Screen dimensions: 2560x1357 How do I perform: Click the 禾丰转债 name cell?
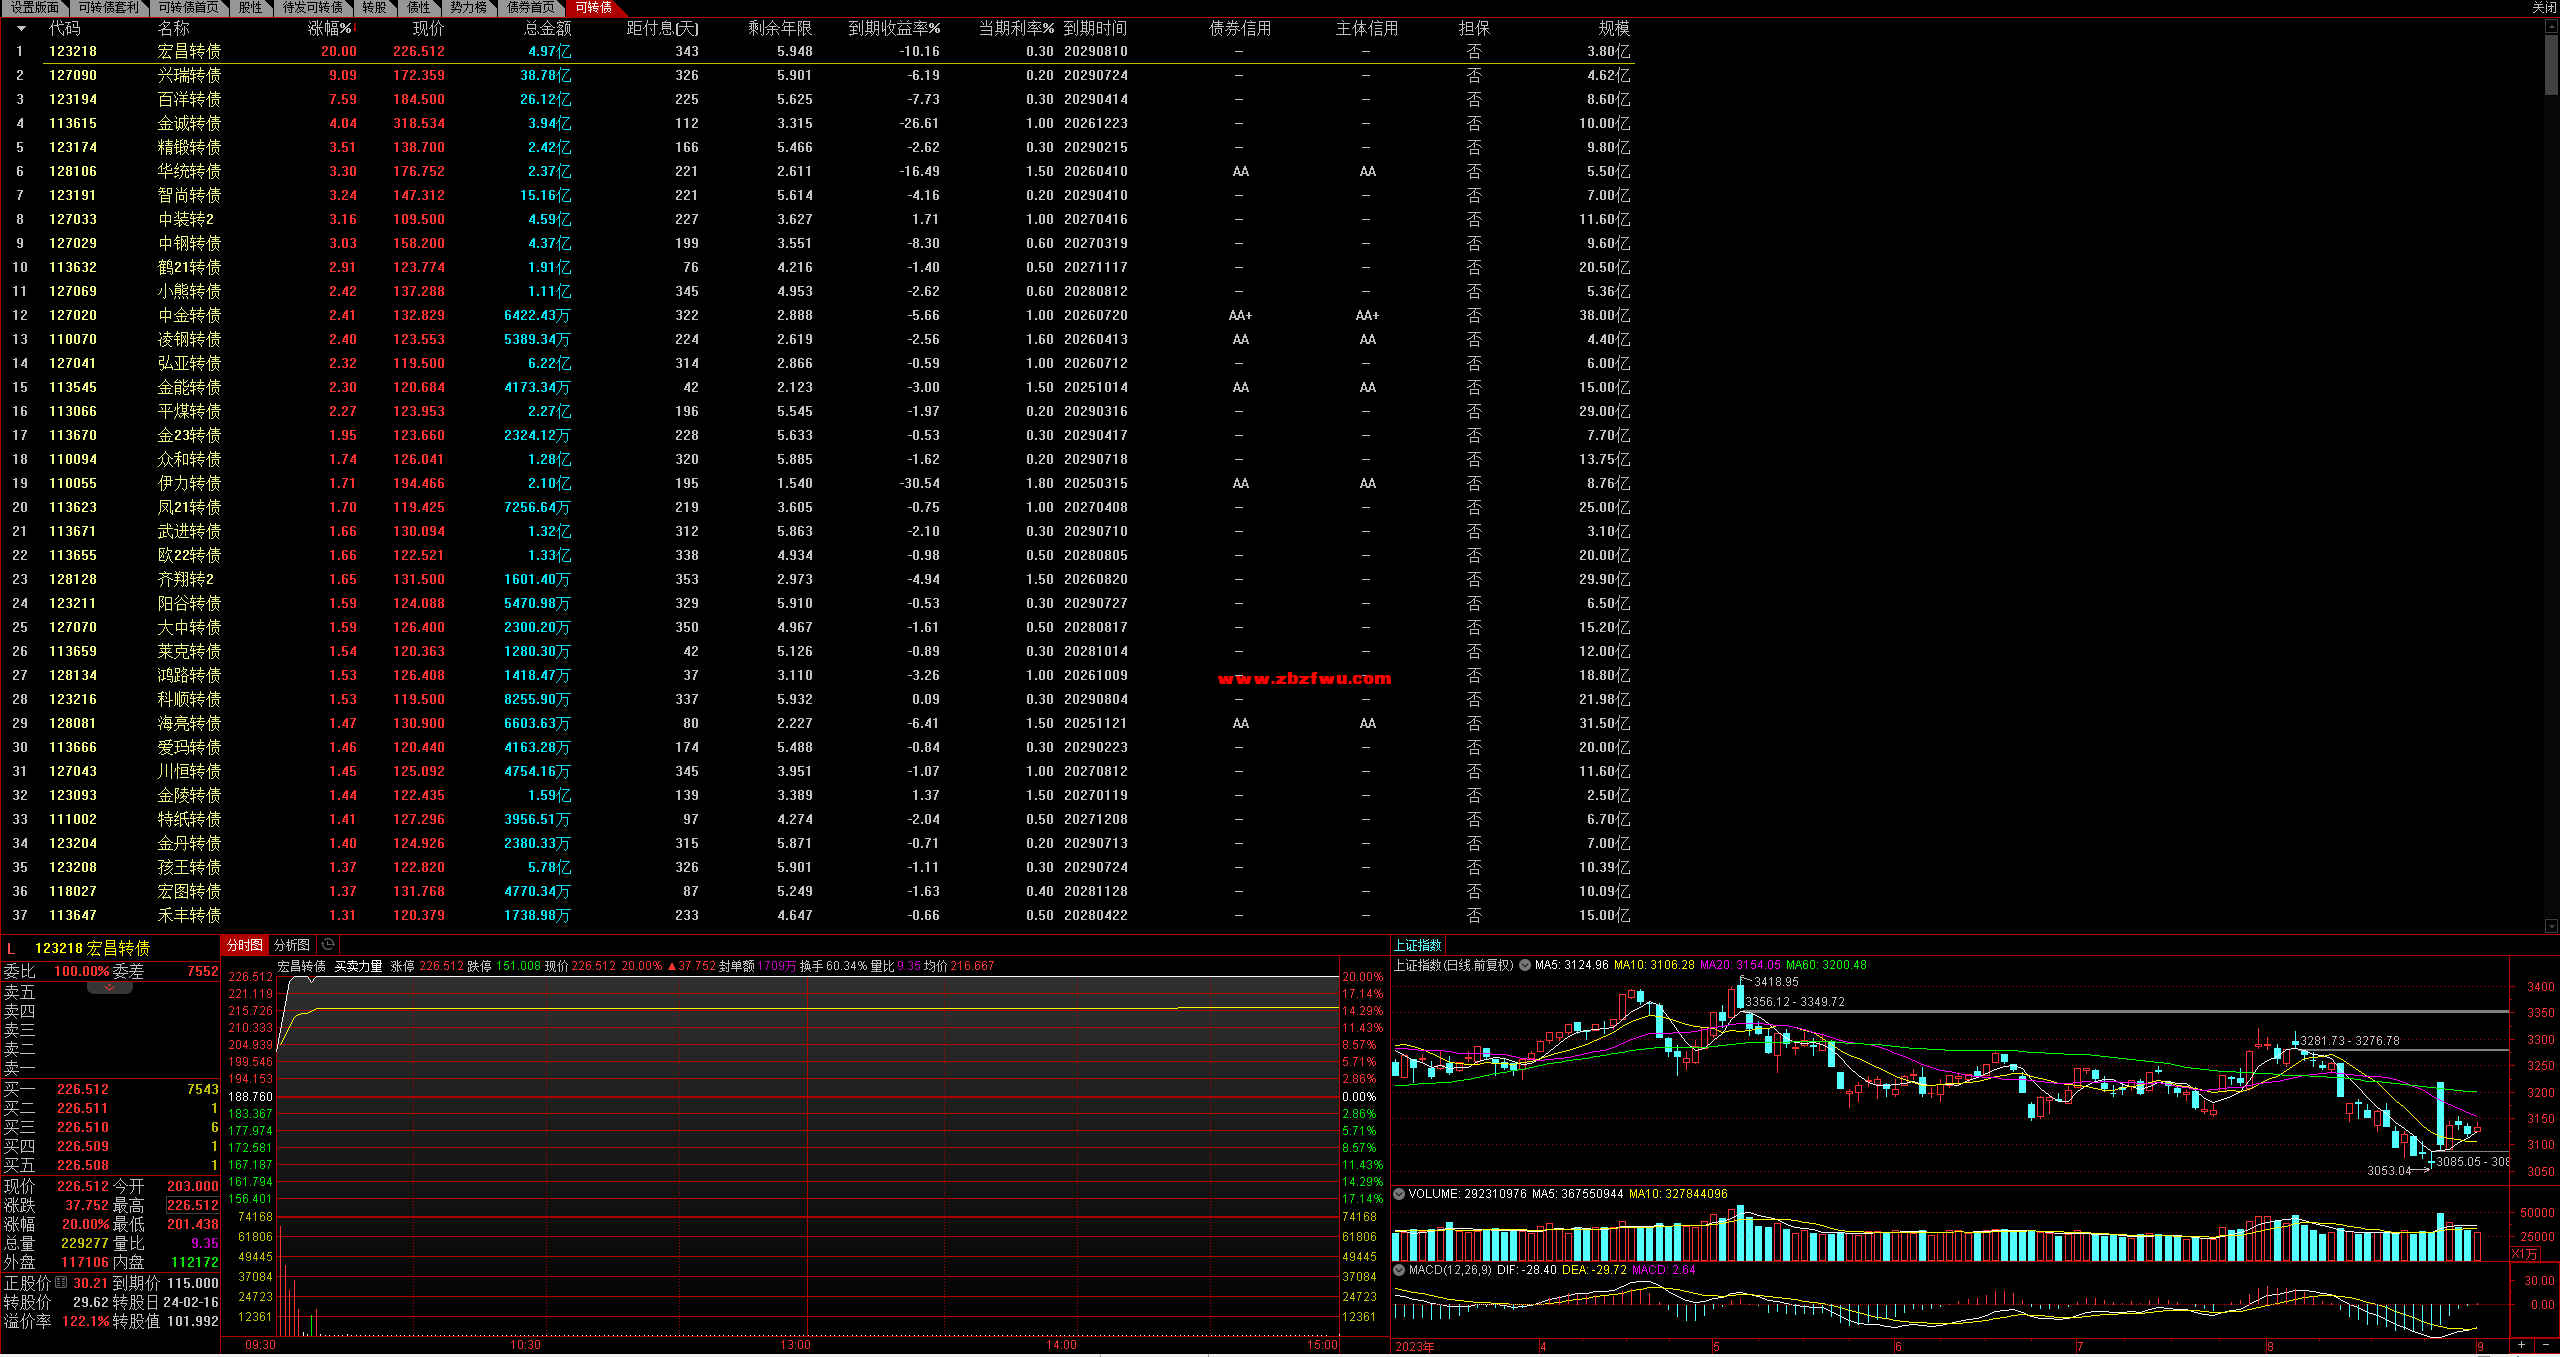point(189,916)
